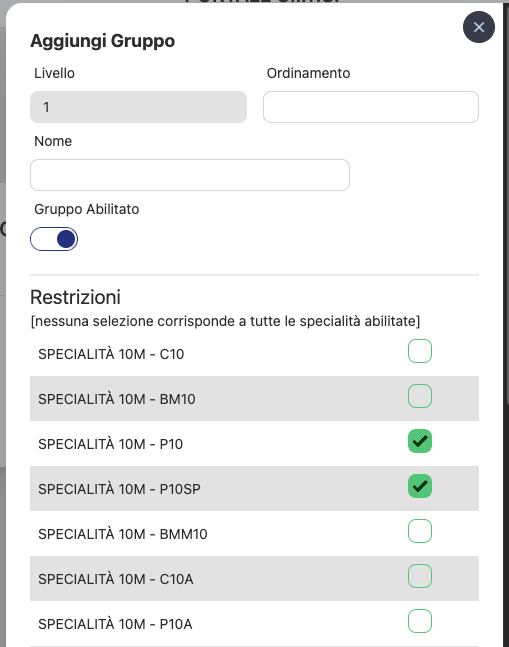Viewport: 509px width, 647px height.
Task: Close the Aggiungi Gruppo dialog
Action: coord(478,27)
